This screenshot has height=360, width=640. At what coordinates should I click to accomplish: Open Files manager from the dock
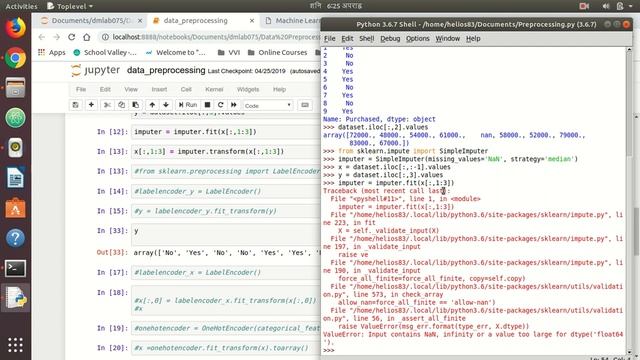point(16,88)
